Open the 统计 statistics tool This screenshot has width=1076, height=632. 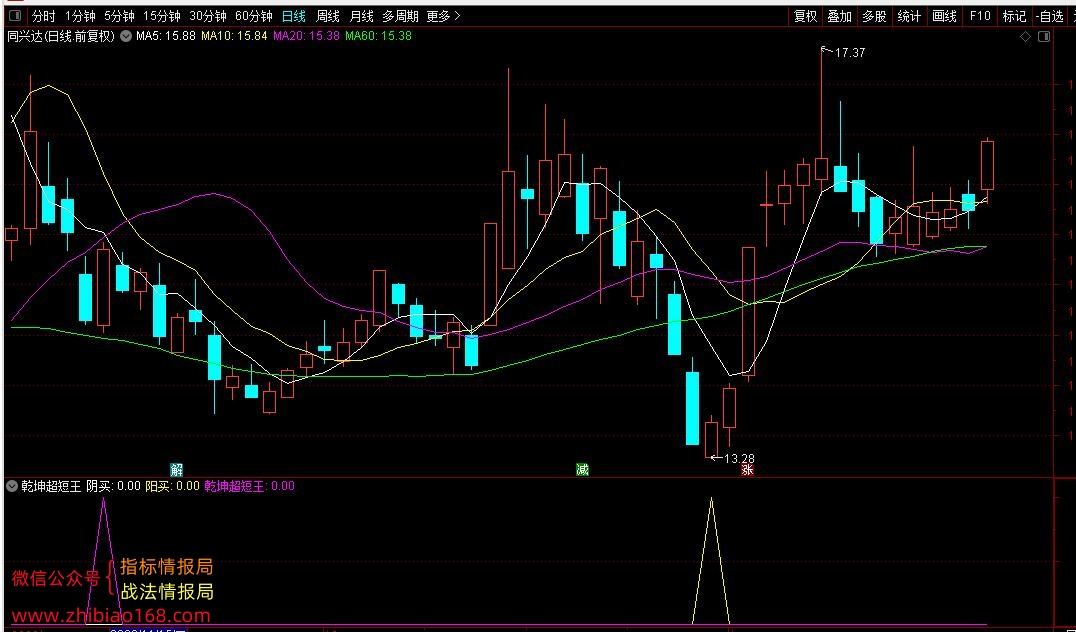pos(909,16)
